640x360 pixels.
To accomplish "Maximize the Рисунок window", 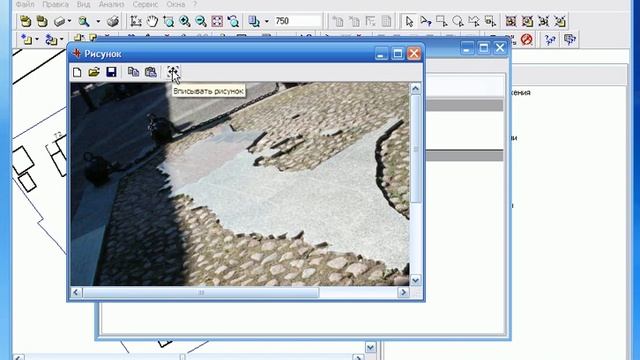I will pos(398,53).
